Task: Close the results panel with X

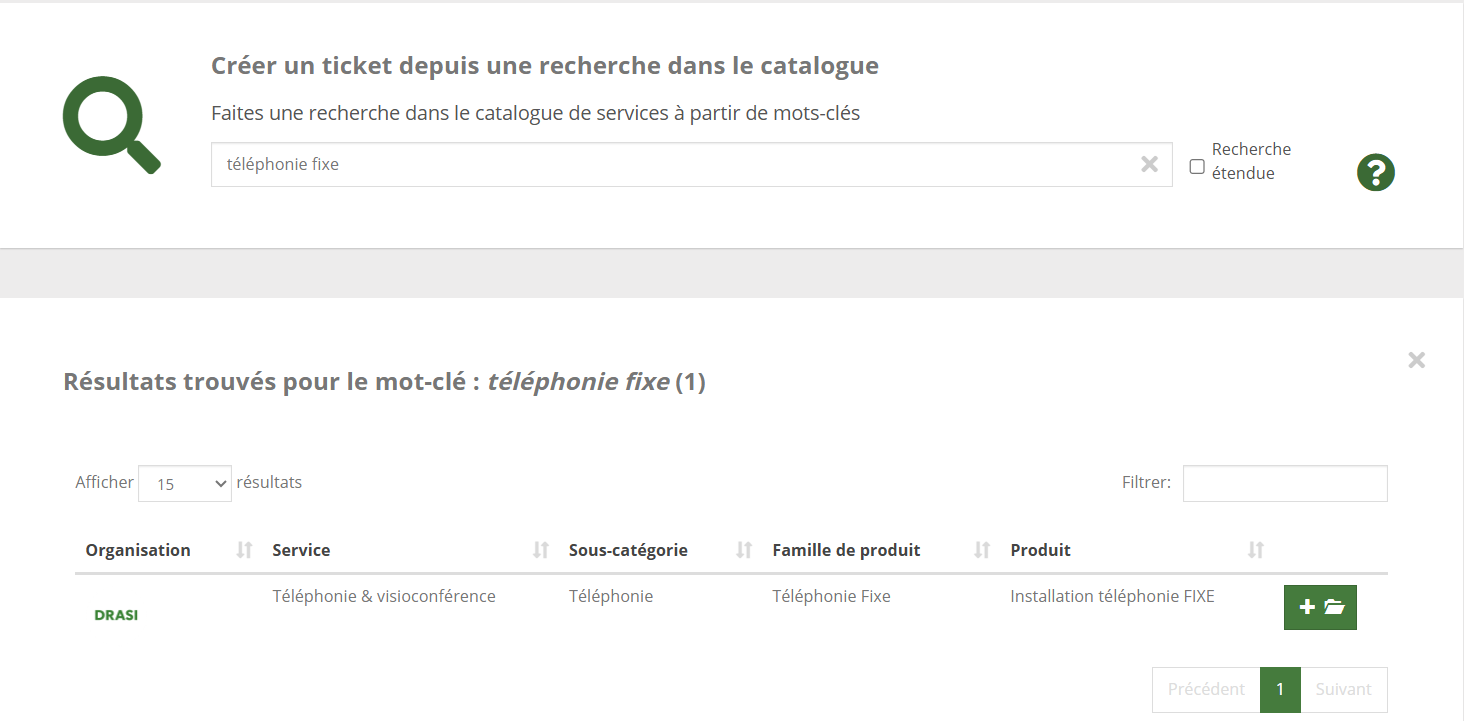Action: 1416,360
